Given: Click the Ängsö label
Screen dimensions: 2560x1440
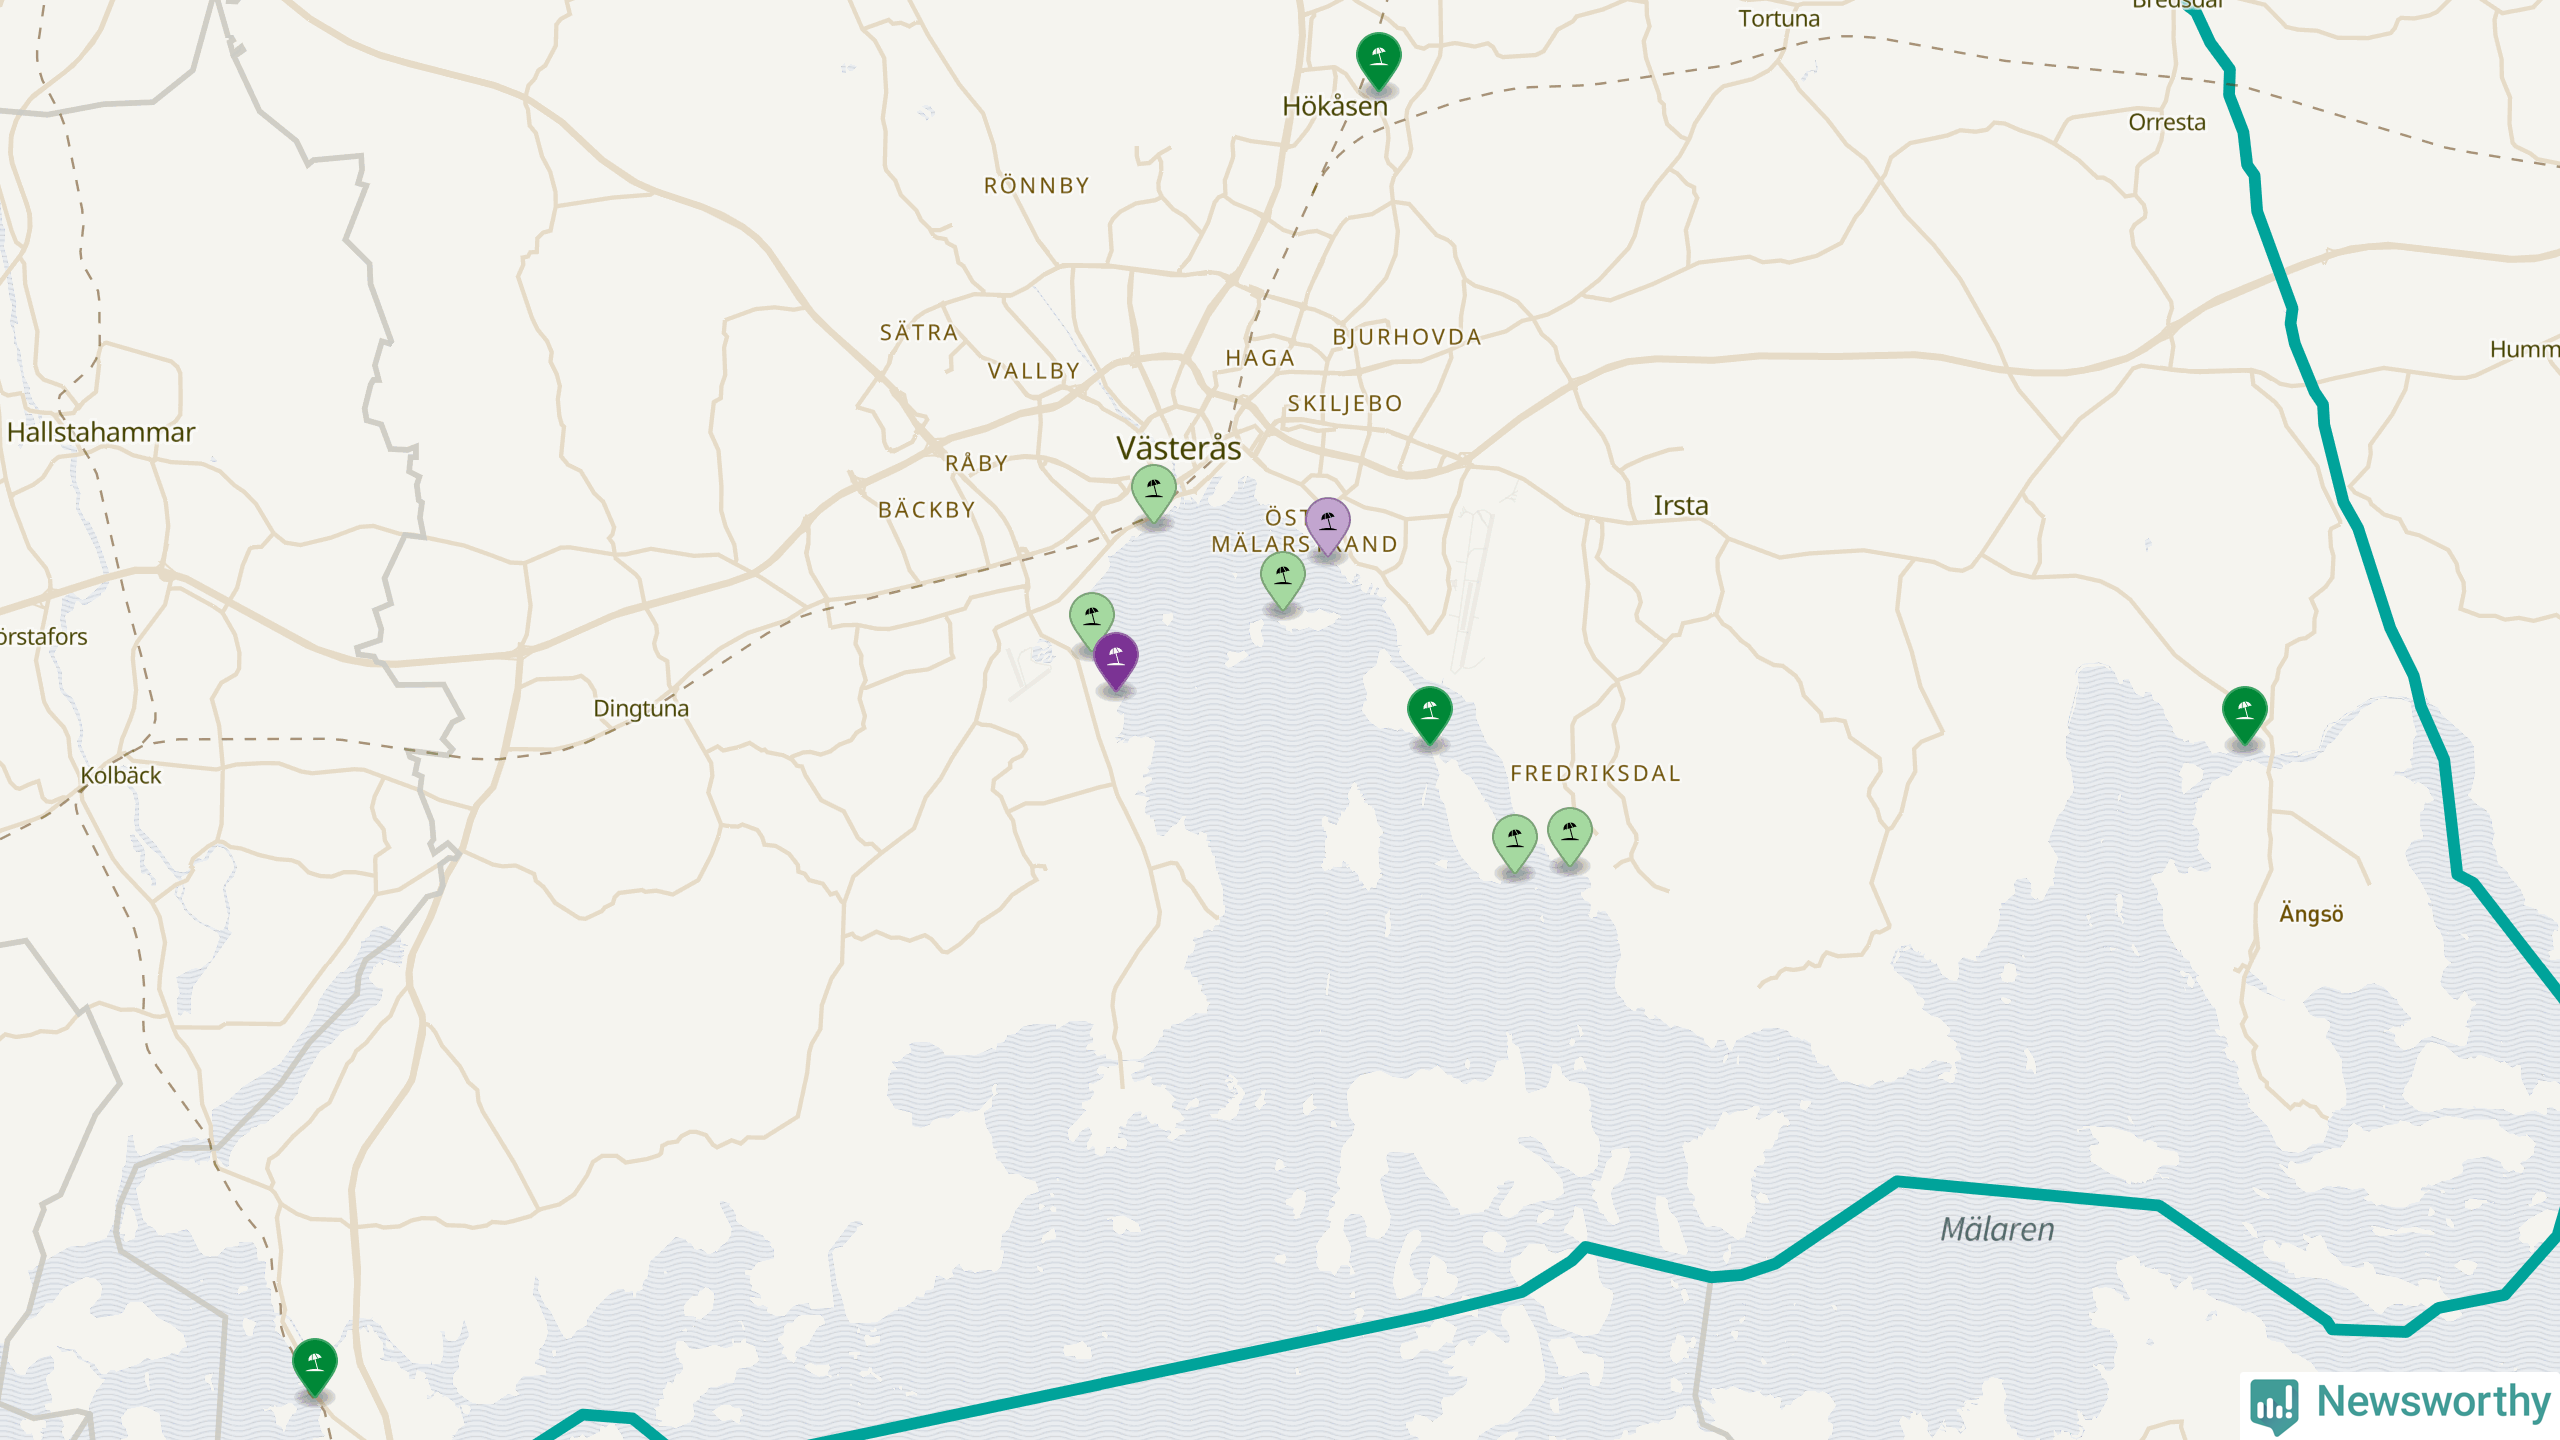Looking at the screenshot, I should pos(2311,913).
